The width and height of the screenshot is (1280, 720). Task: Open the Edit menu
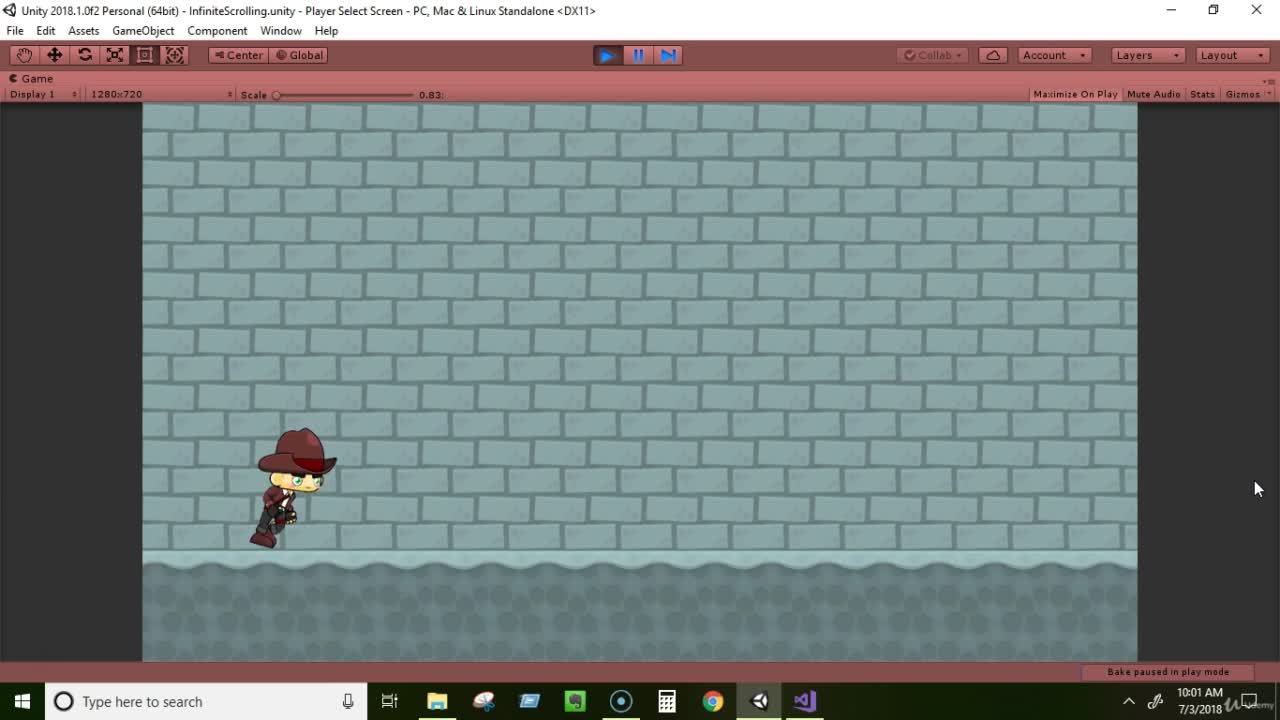(x=46, y=31)
